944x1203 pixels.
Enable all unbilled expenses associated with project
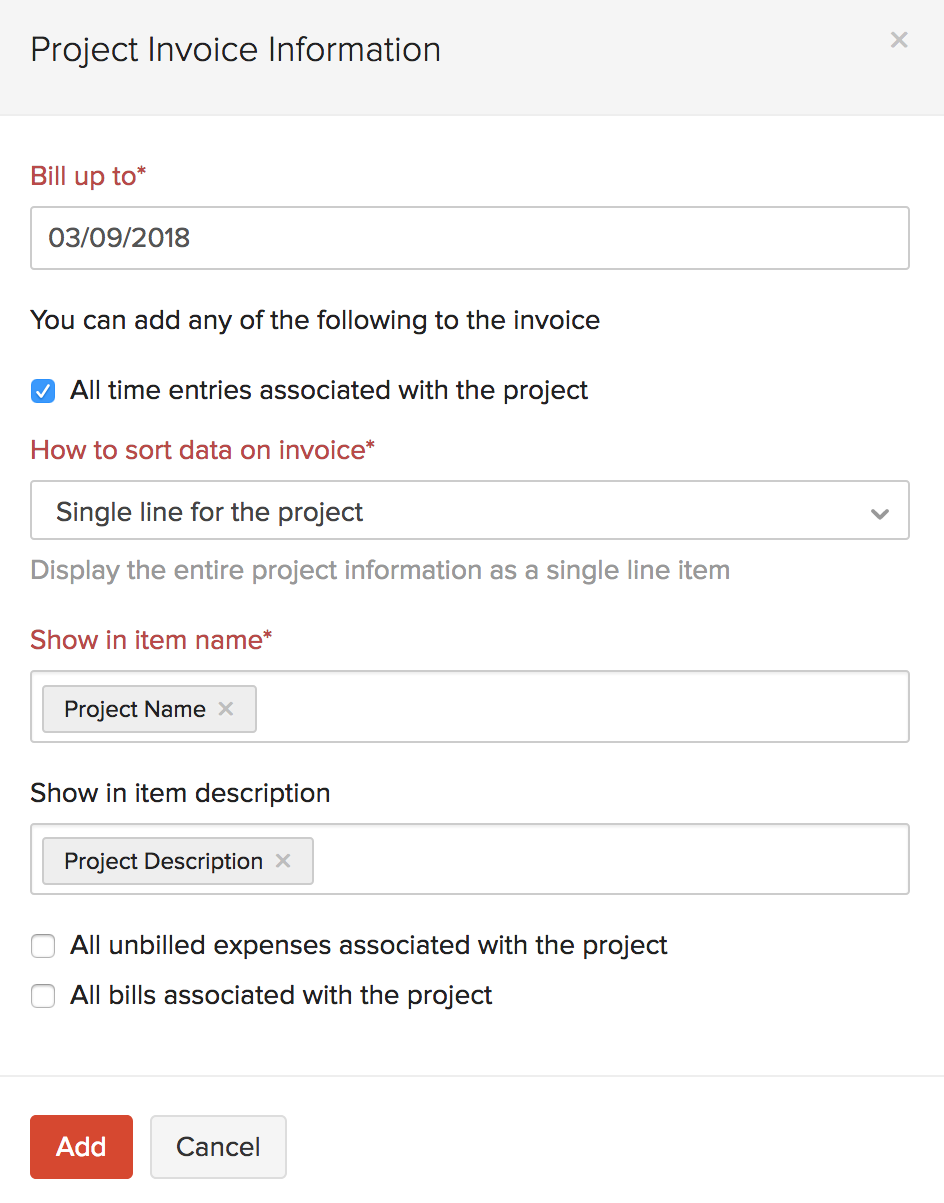[x=42, y=945]
